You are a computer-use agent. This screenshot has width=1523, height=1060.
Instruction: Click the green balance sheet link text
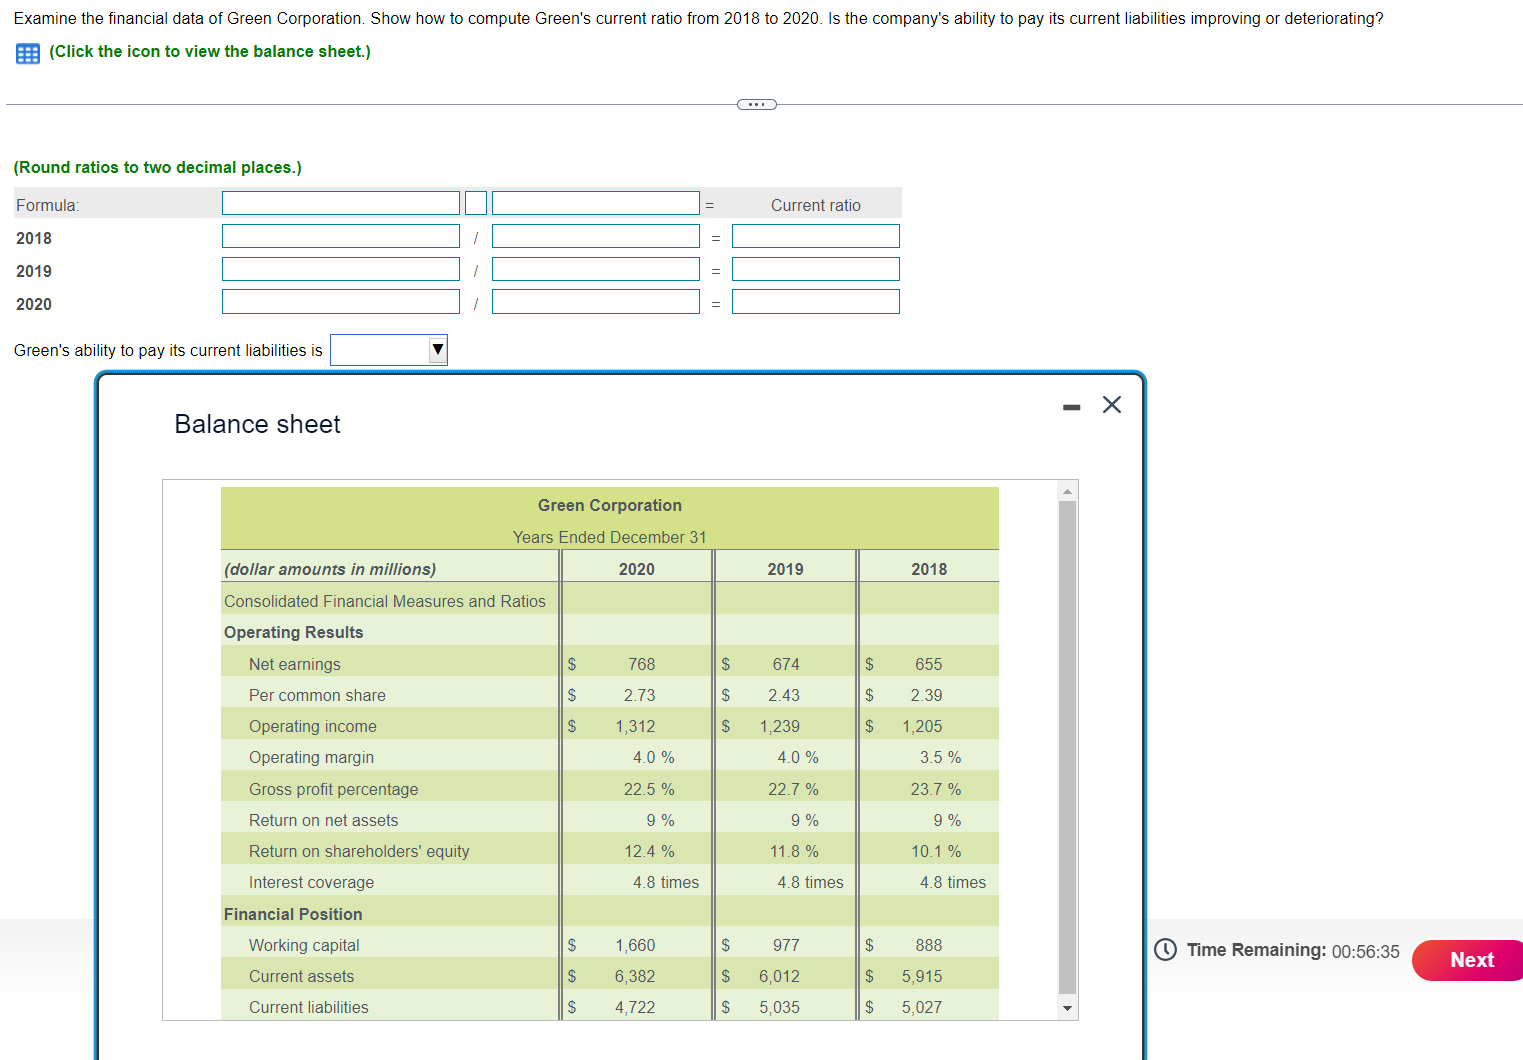tap(209, 51)
